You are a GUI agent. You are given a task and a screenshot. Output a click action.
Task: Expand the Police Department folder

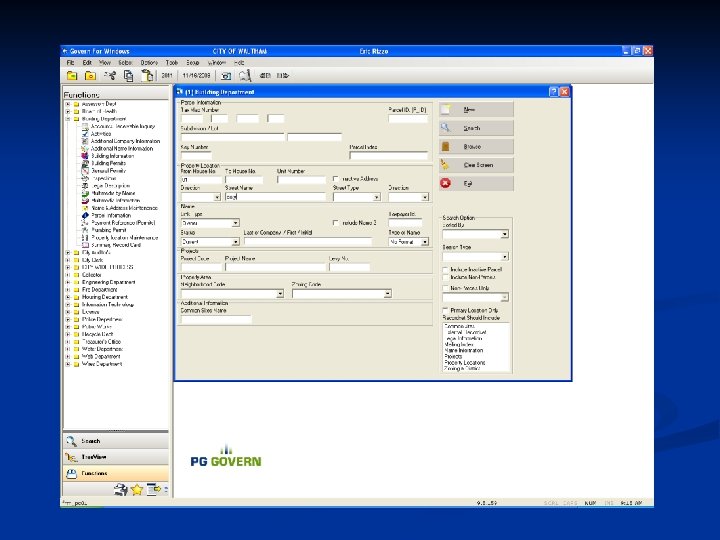[x=68, y=319]
